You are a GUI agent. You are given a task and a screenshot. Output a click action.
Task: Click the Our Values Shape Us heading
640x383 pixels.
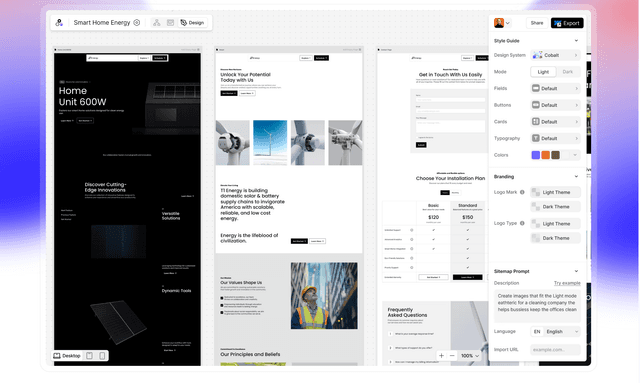(241, 283)
